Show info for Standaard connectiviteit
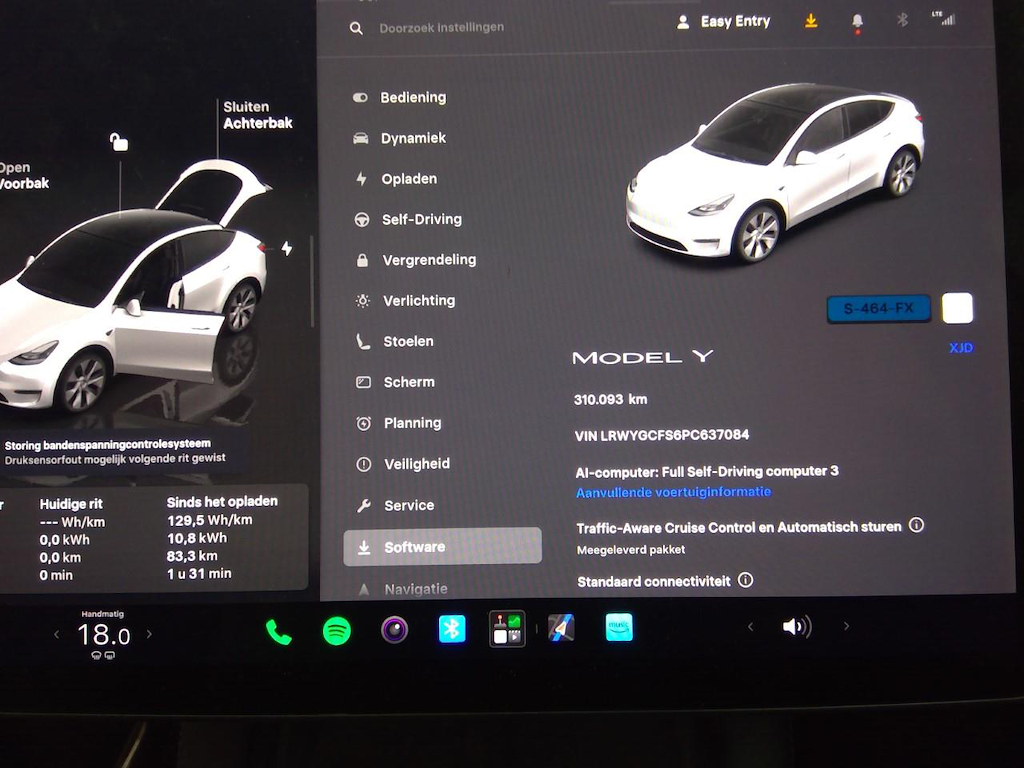The image size is (1024, 768). (745, 580)
